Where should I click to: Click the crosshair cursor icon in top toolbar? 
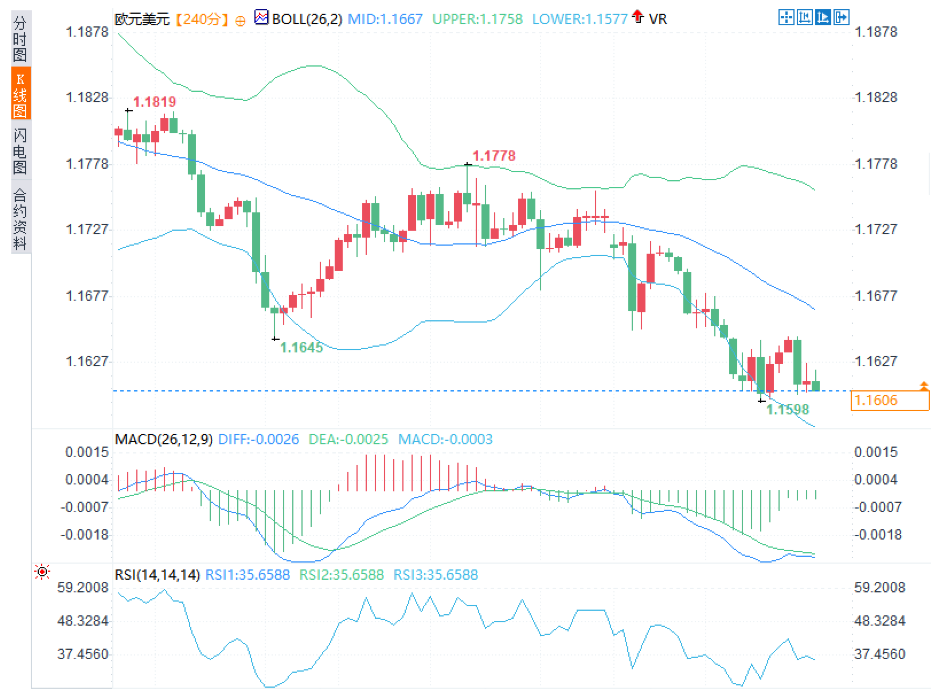786,18
